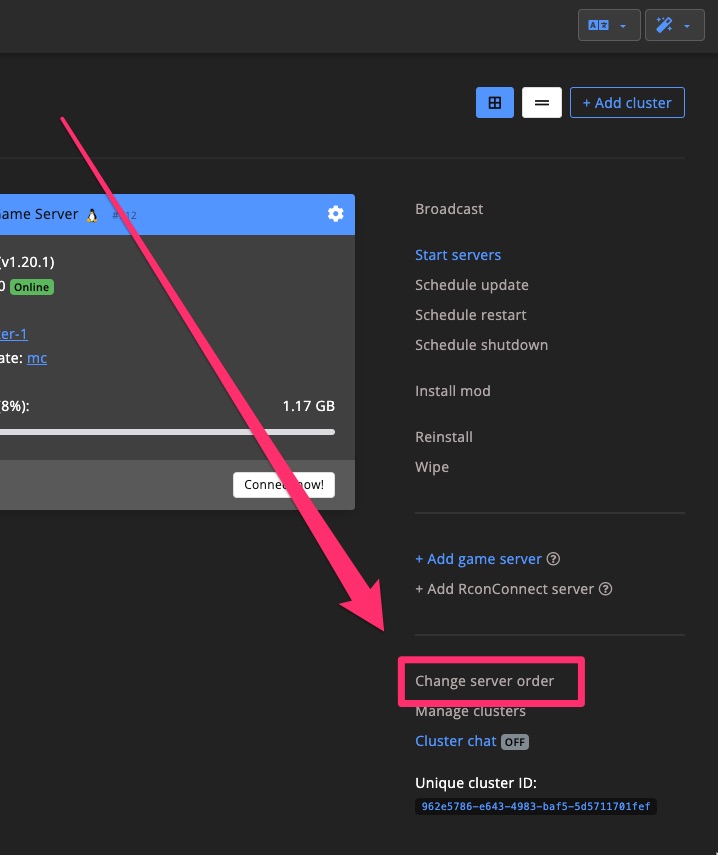
Task: Click the Start servers link
Action: (458, 255)
